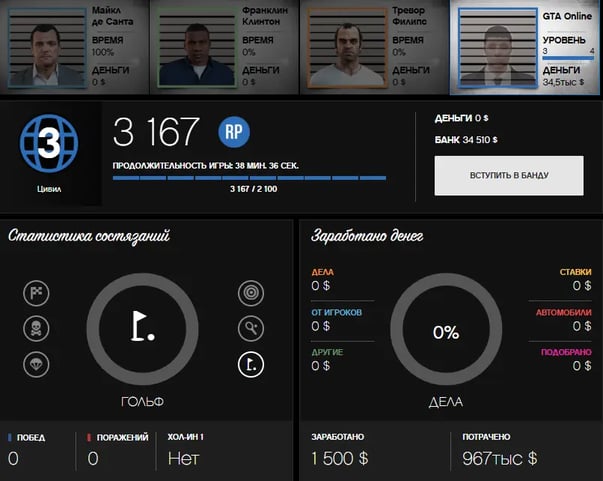Click the 0% earnings donut chart
The image size is (603, 481).
446,331
